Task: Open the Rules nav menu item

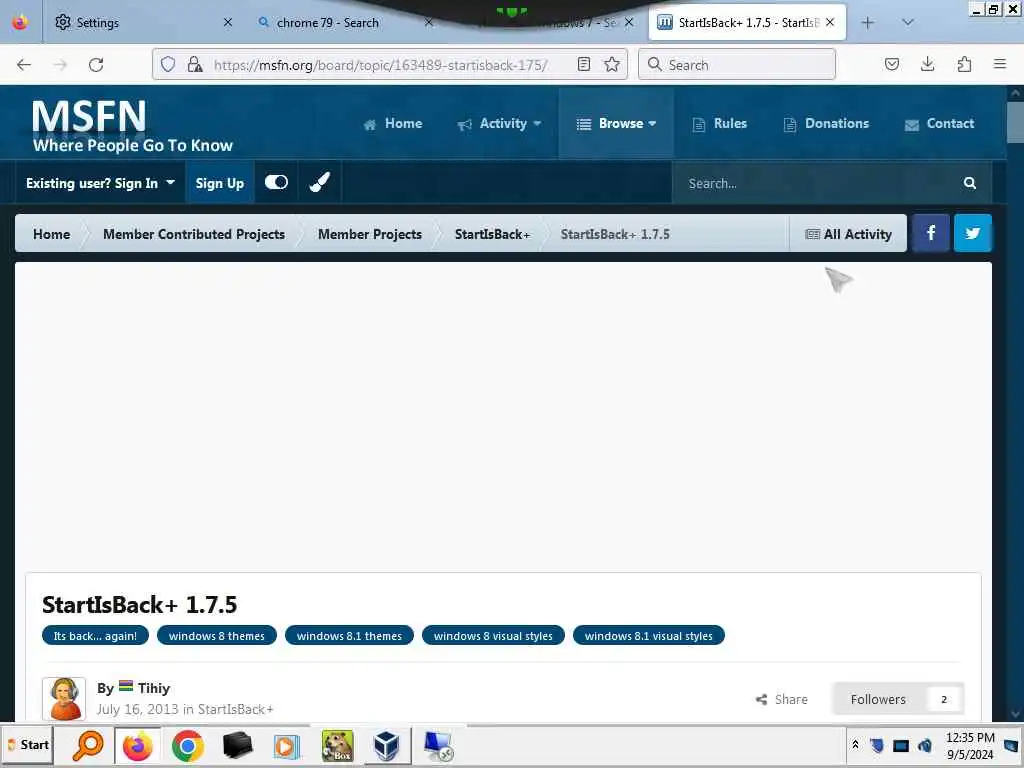Action: coord(720,123)
